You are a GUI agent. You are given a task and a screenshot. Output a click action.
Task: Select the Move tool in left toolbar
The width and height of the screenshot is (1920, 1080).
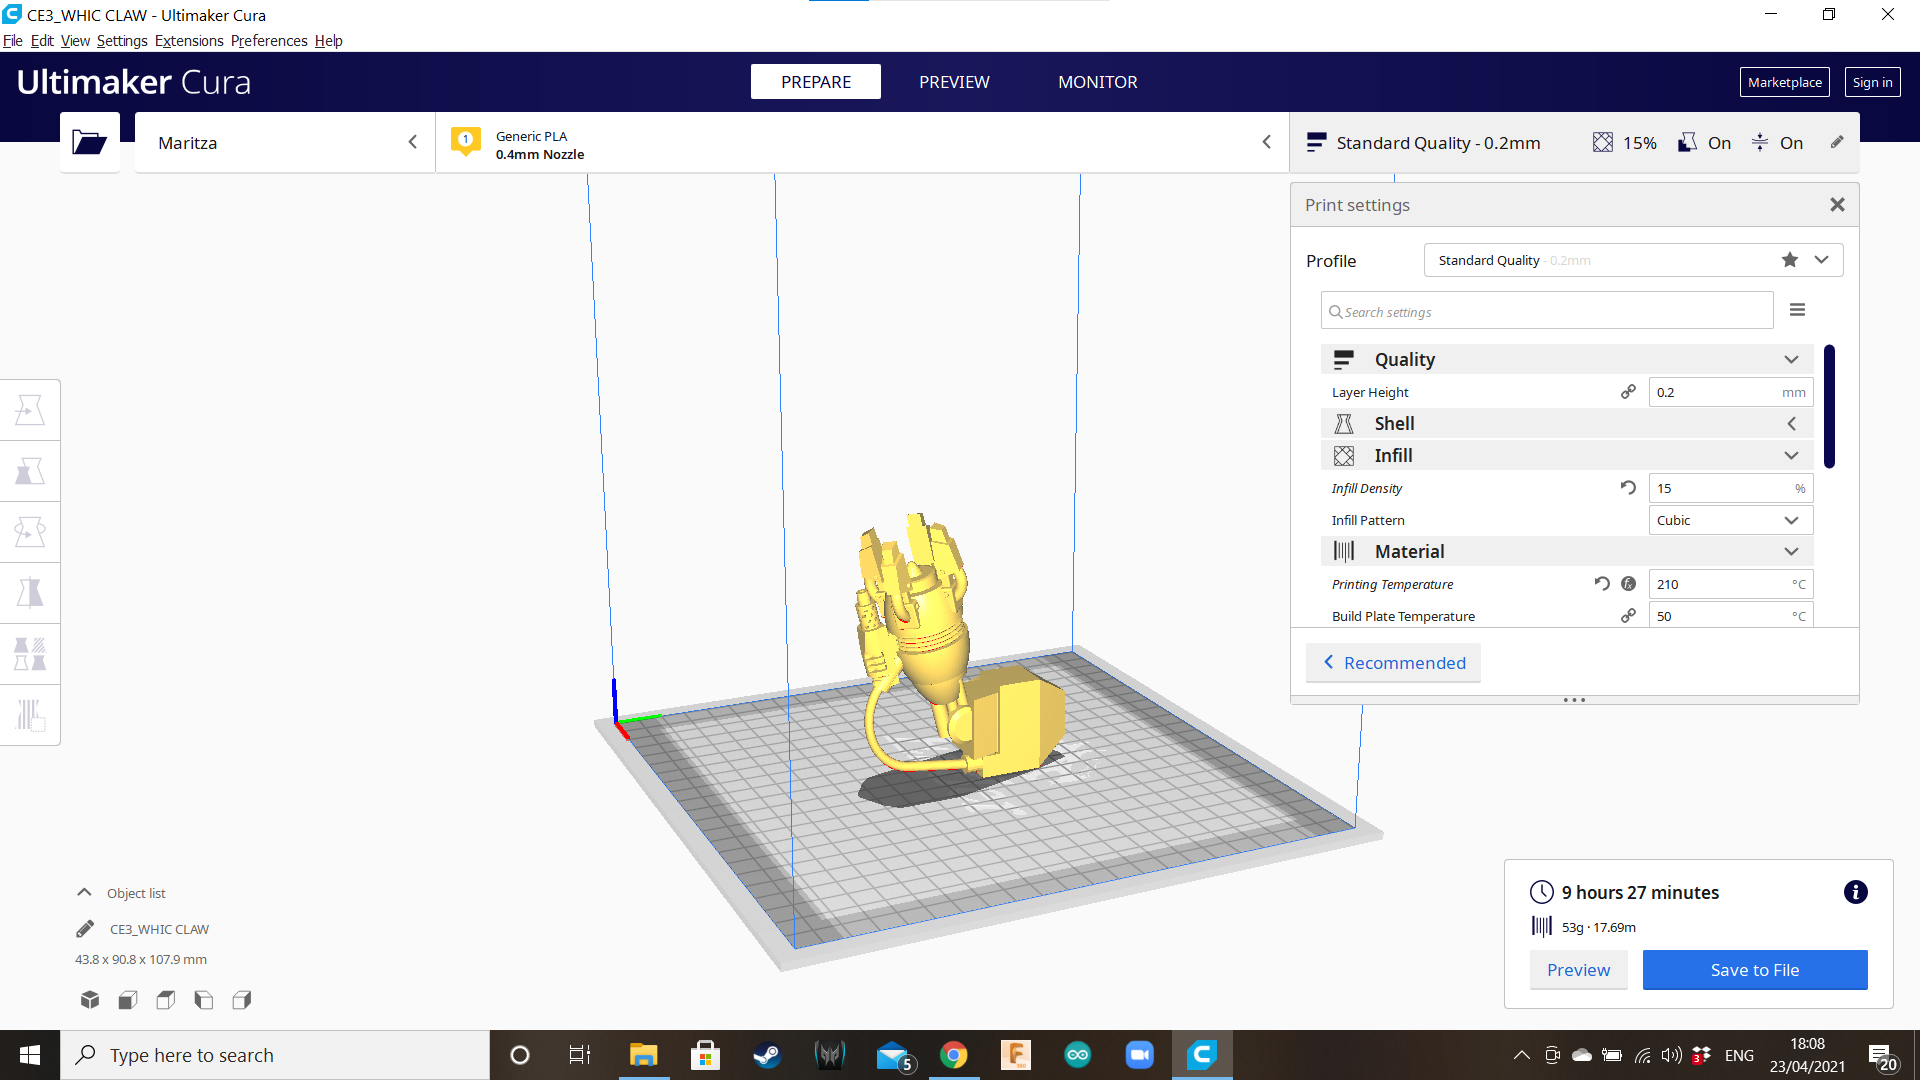[30, 410]
